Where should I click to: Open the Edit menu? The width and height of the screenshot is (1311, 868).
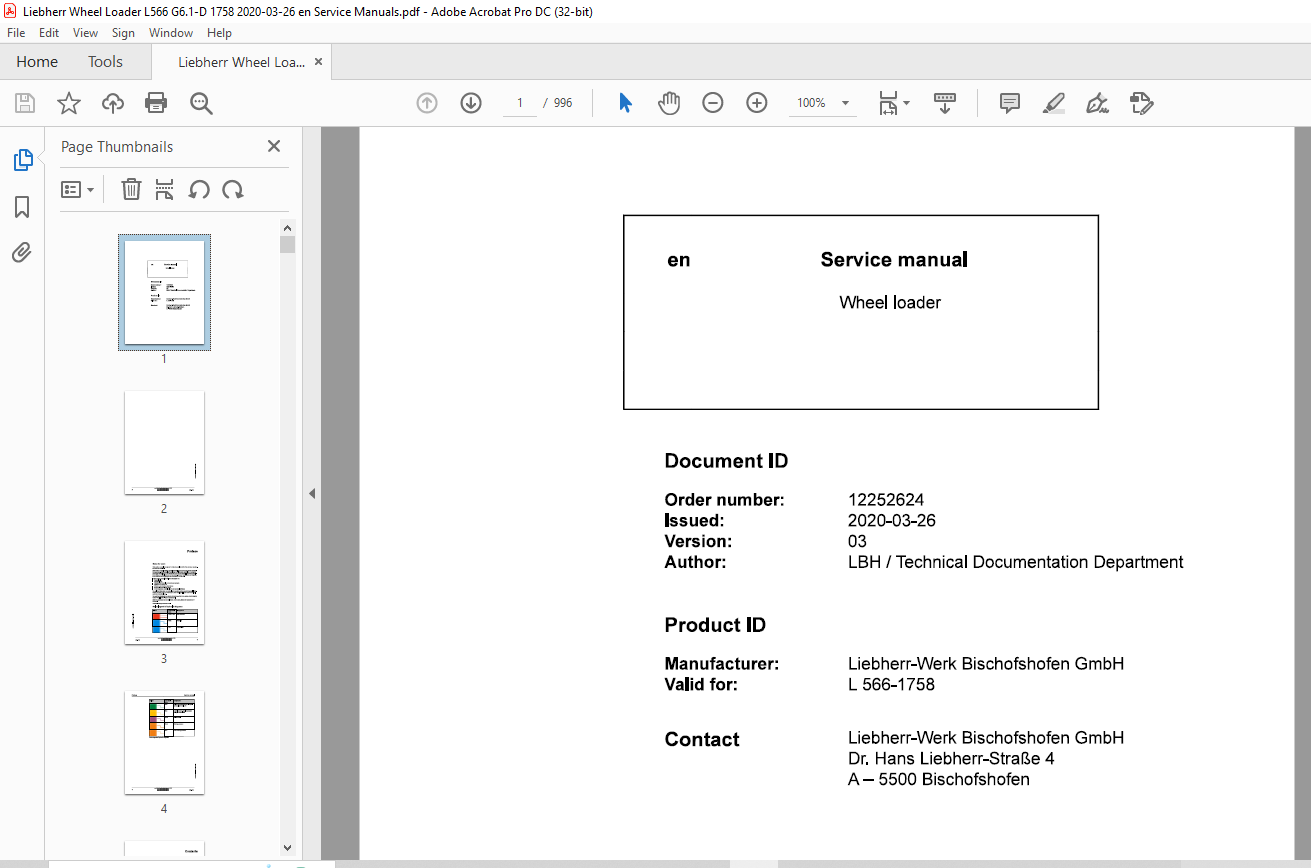click(x=49, y=33)
